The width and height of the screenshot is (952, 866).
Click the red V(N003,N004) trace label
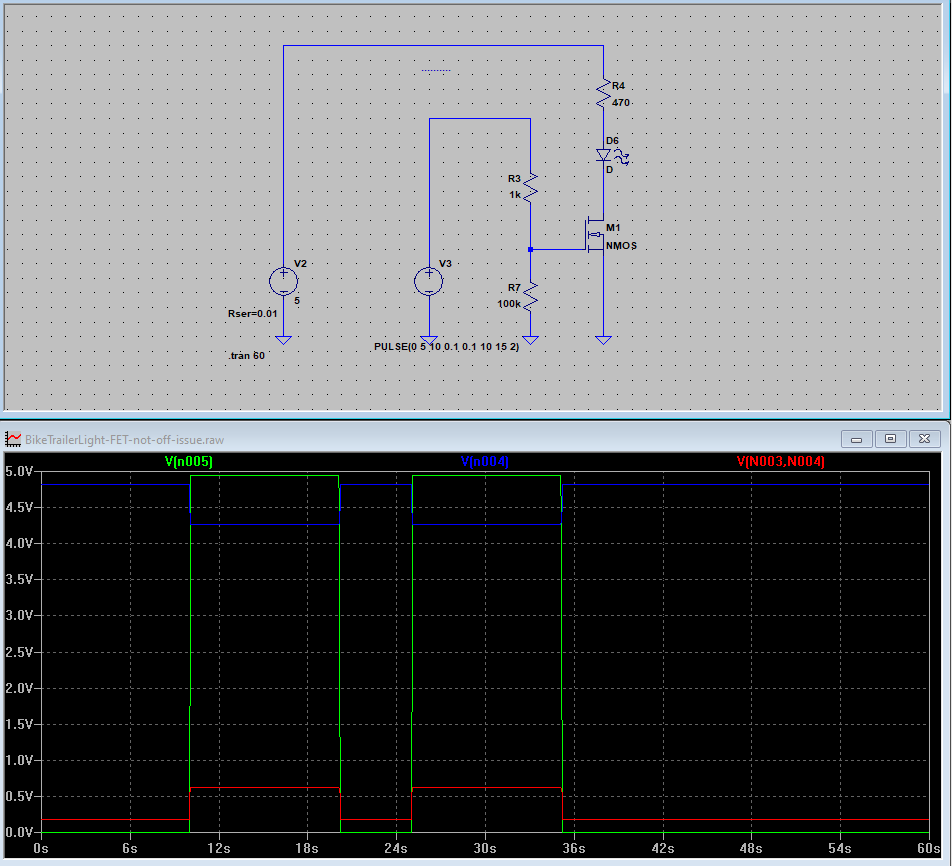[780, 462]
